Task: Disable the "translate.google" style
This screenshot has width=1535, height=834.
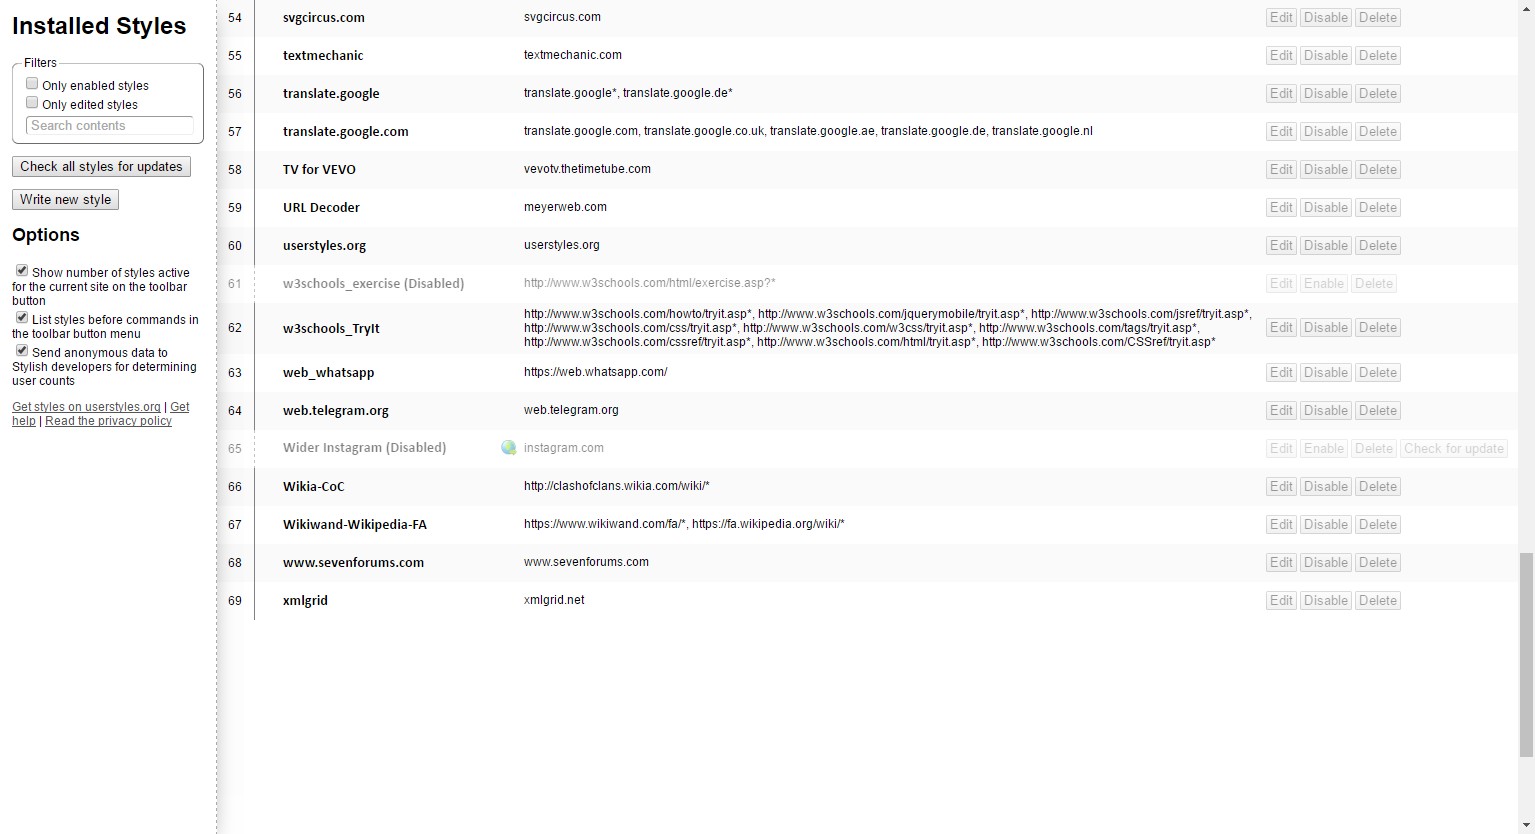Action: (1325, 93)
